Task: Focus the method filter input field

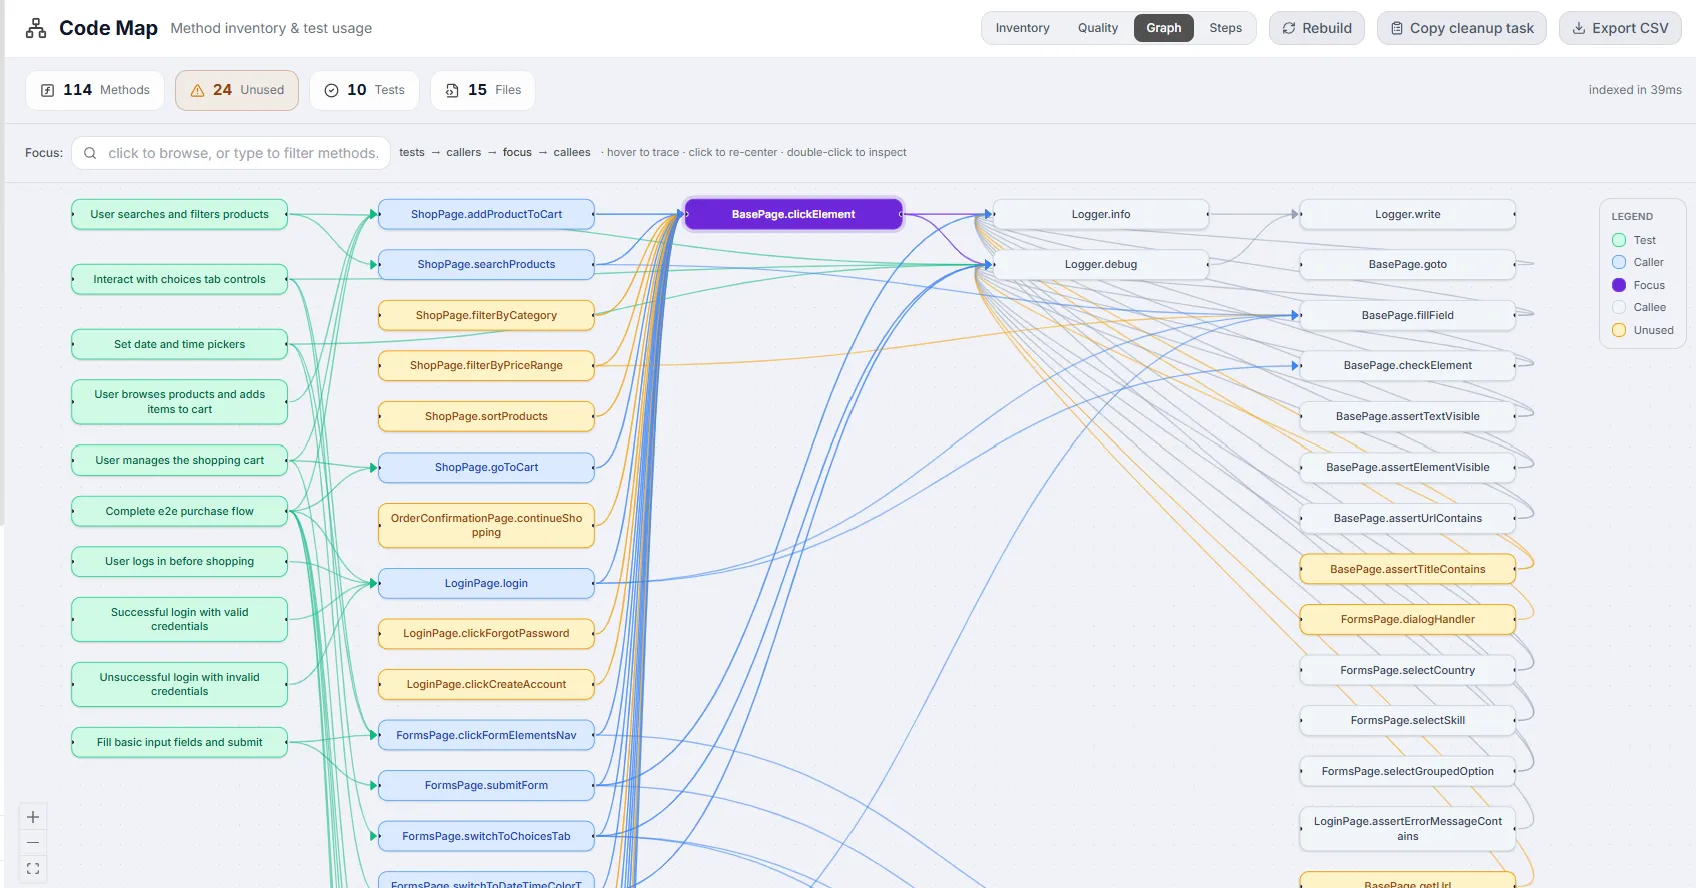Action: [231, 153]
